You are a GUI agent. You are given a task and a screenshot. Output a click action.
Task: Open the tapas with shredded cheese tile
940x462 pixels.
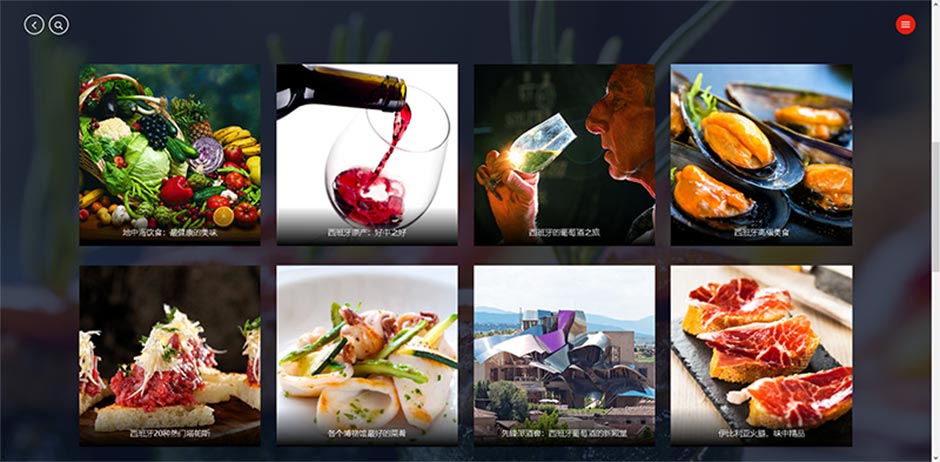click(170, 356)
